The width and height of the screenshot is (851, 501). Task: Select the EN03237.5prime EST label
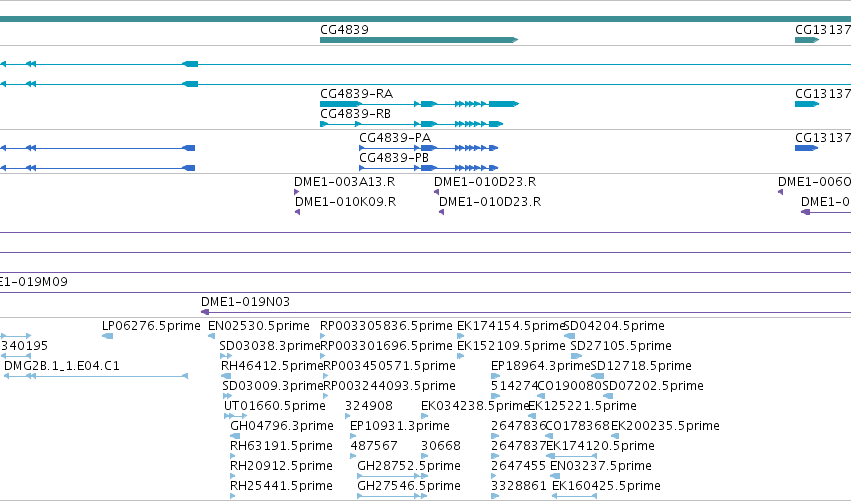tap(601, 467)
